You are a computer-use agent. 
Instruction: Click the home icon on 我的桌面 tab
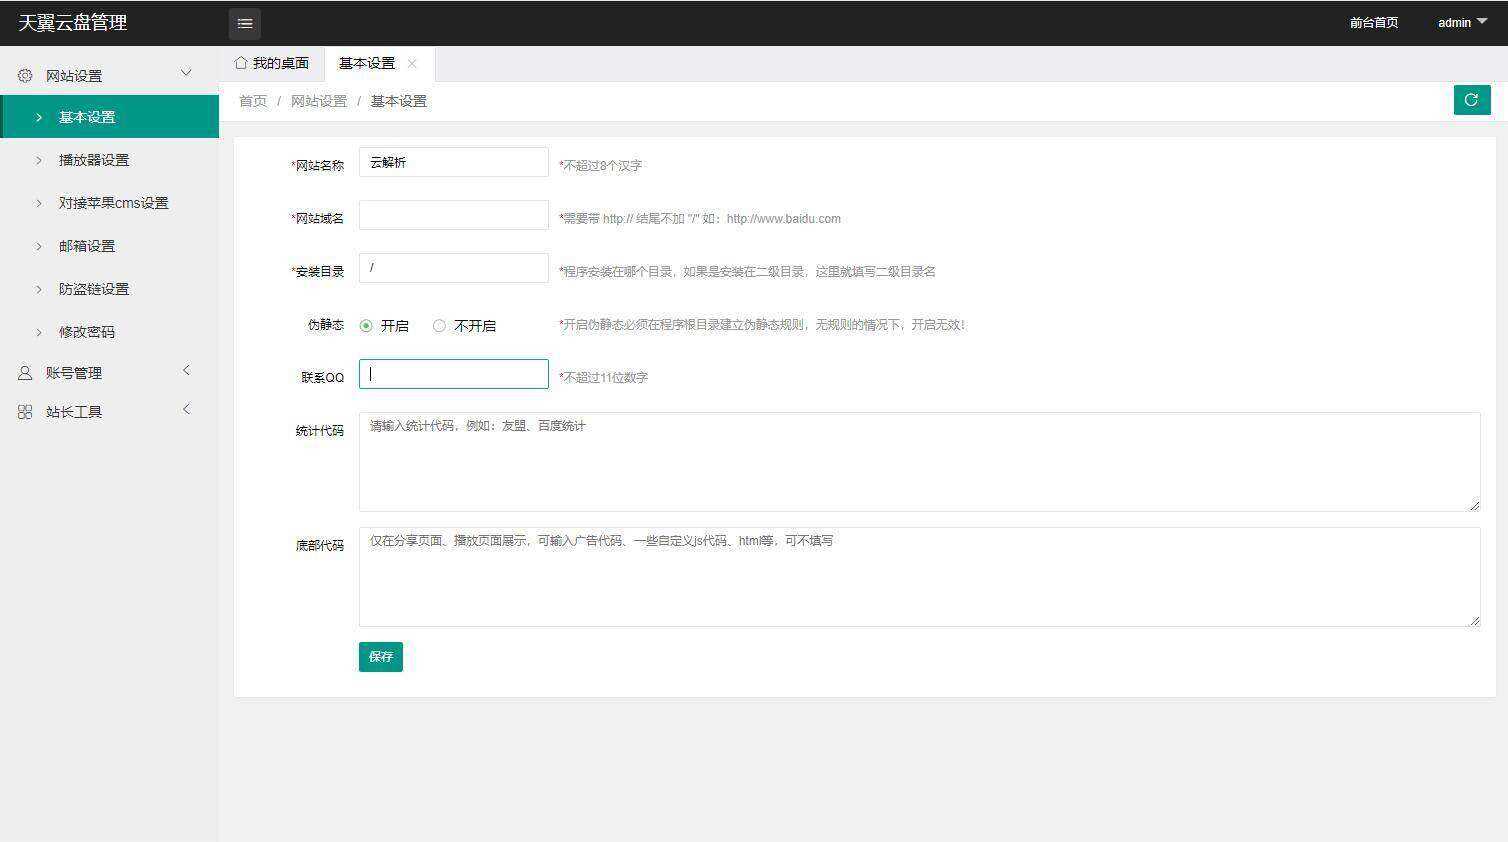[240, 63]
